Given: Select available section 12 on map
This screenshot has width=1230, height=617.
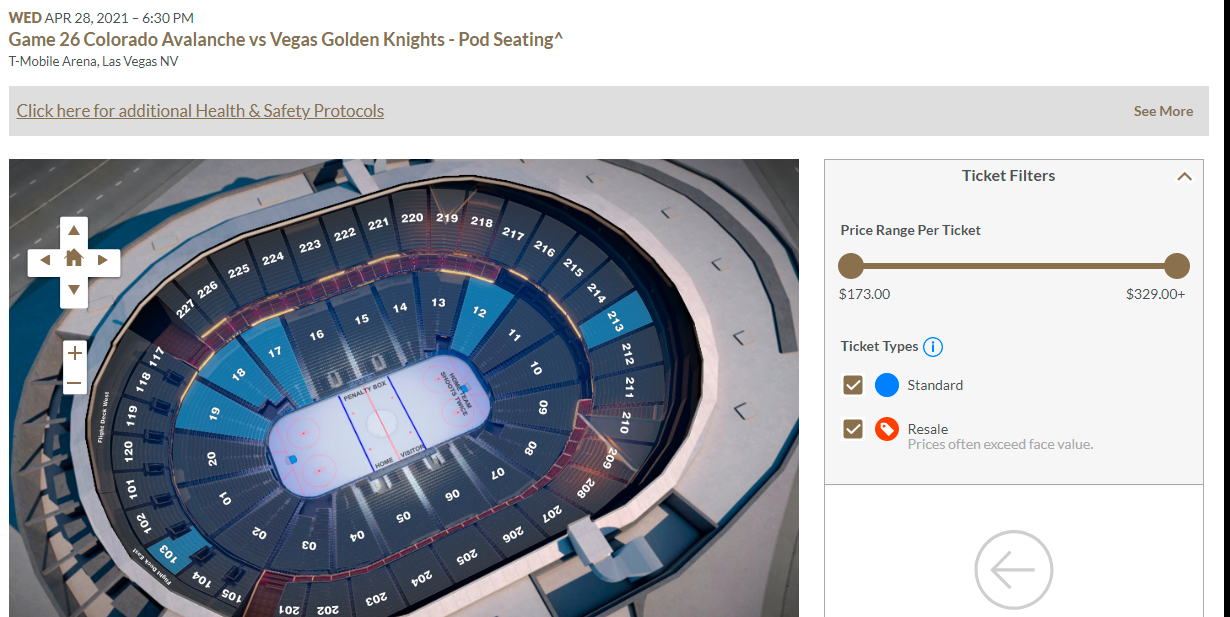Looking at the screenshot, I should (481, 311).
